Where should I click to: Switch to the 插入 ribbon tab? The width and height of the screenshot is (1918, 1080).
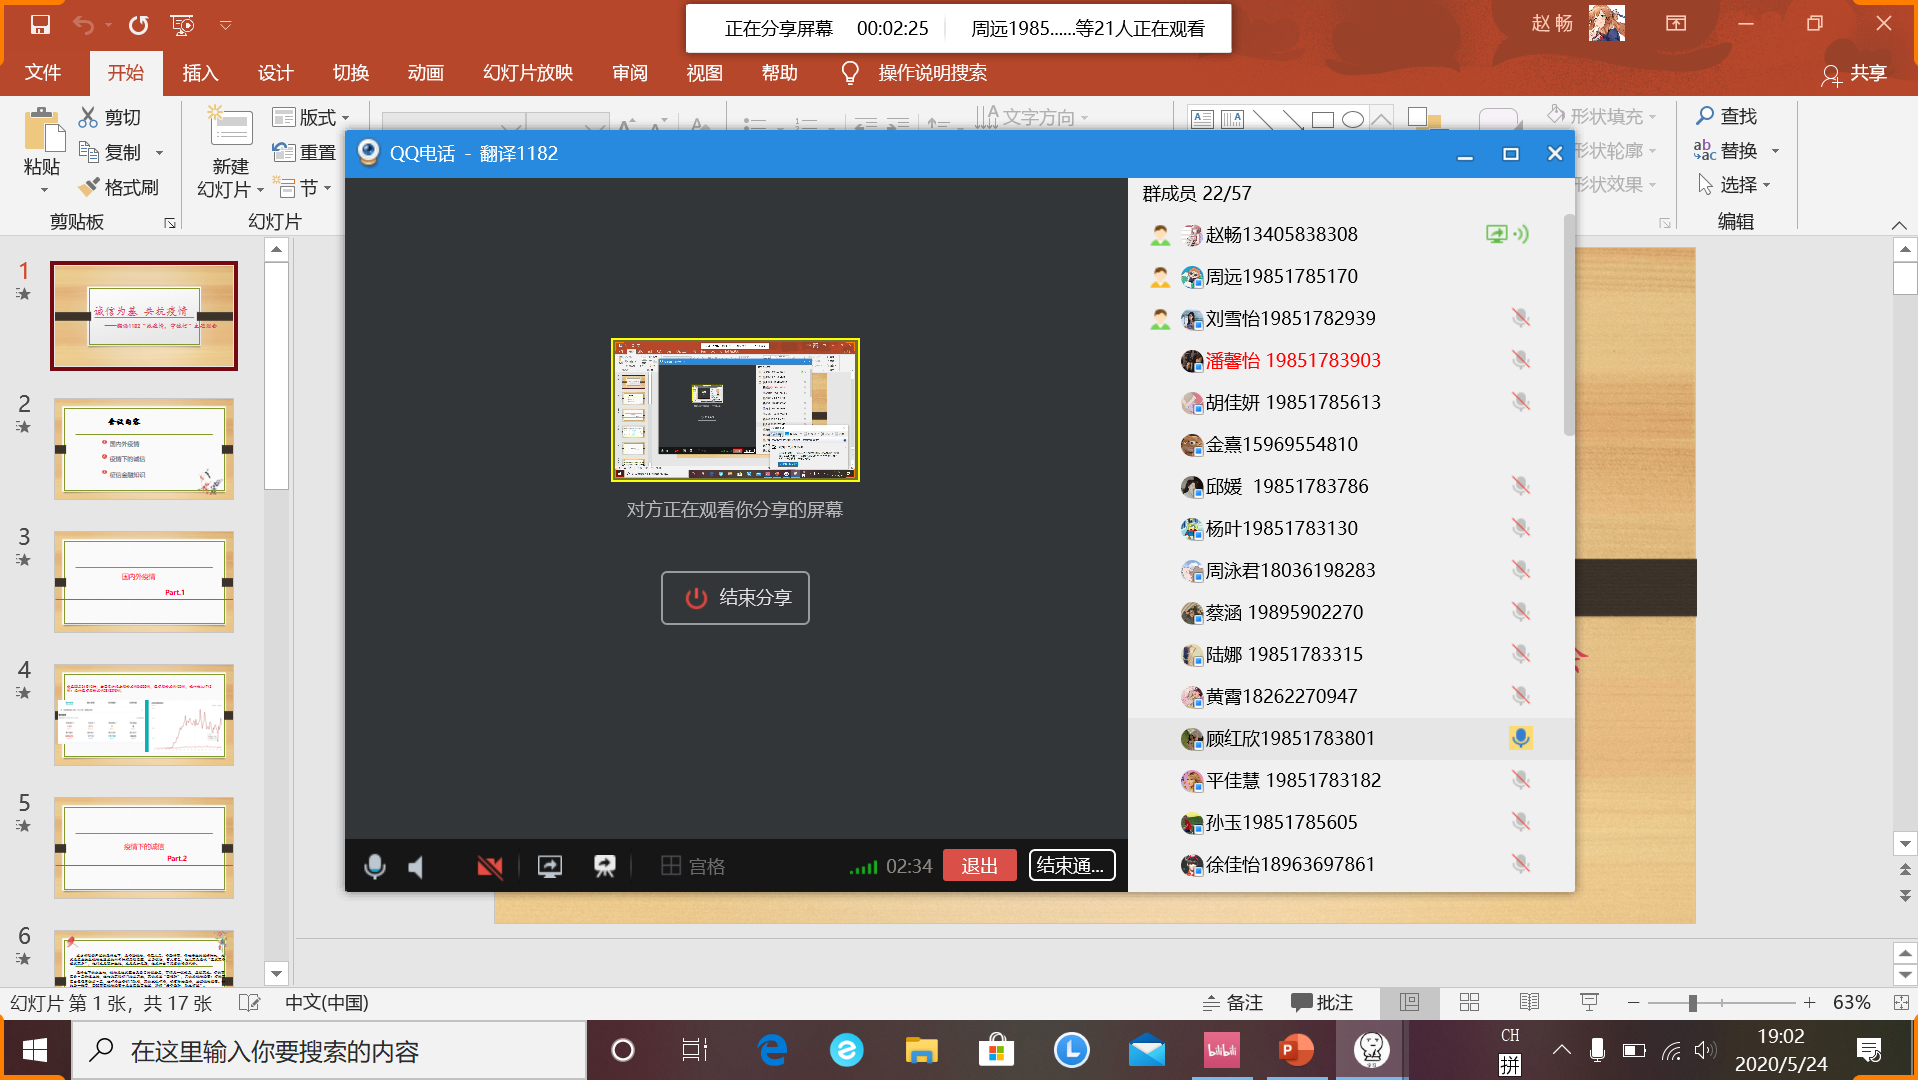coord(200,73)
